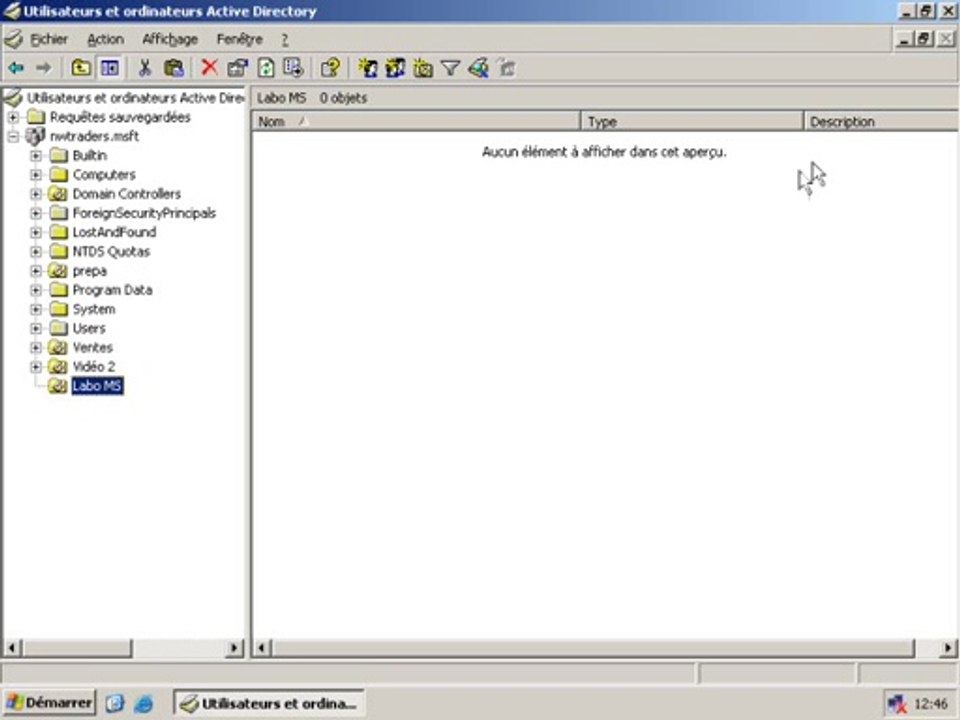Click the Export list toolbar icon
Image resolution: width=960 pixels, height=720 pixels.
(x=293, y=68)
